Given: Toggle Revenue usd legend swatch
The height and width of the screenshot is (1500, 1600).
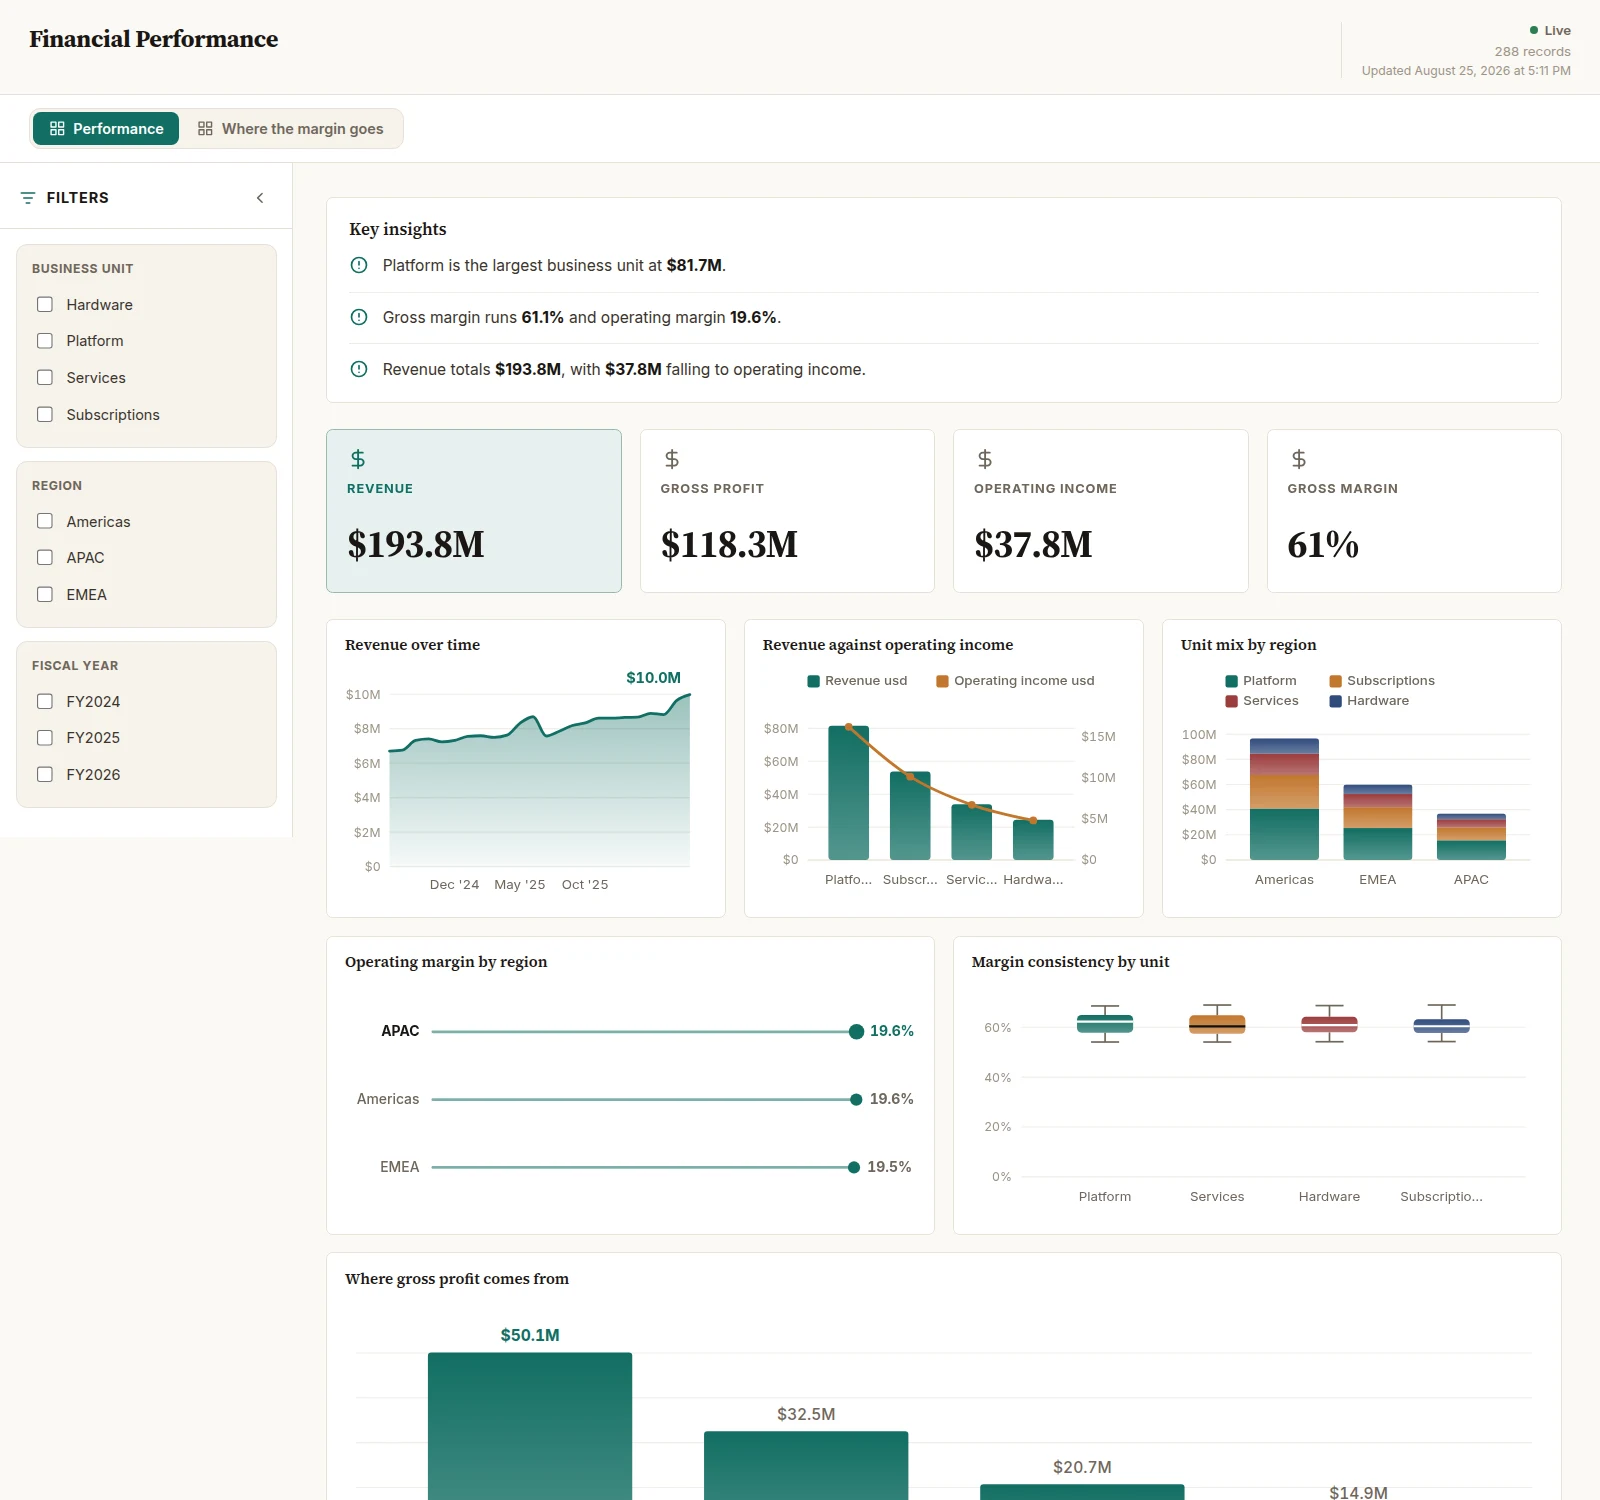Looking at the screenshot, I should click(x=813, y=681).
